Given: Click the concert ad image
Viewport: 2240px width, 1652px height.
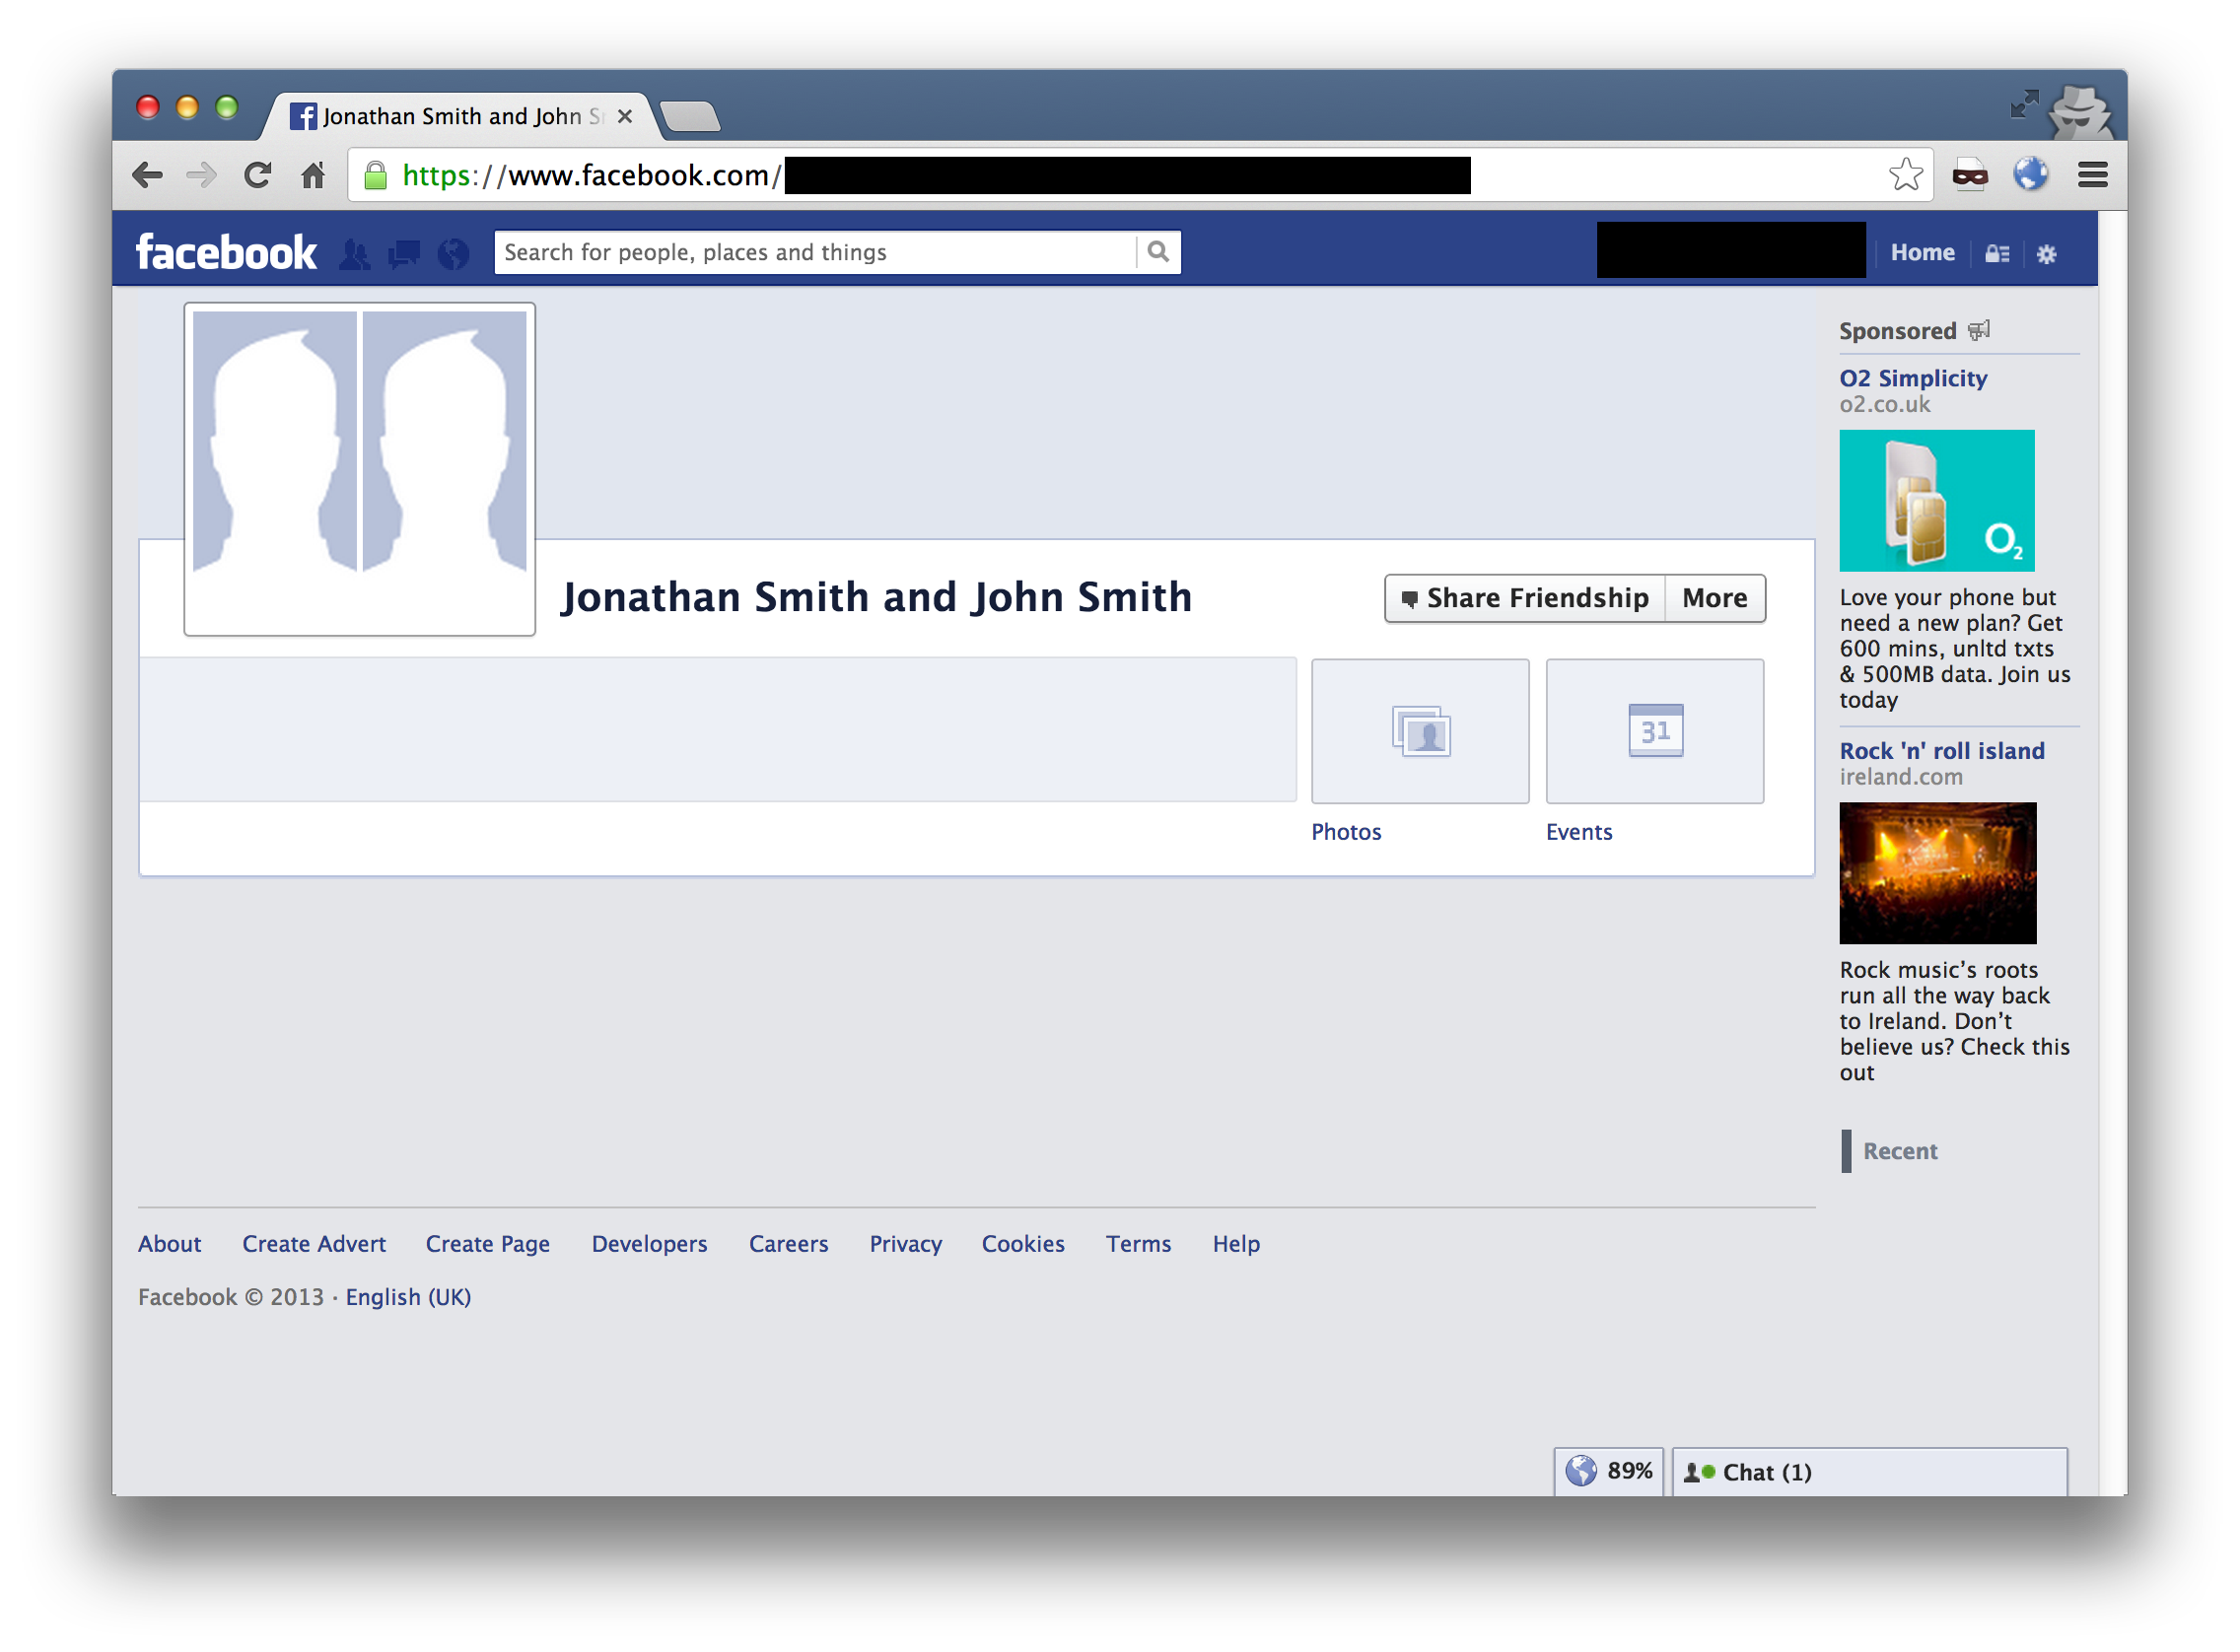Looking at the screenshot, I should tap(1938, 873).
